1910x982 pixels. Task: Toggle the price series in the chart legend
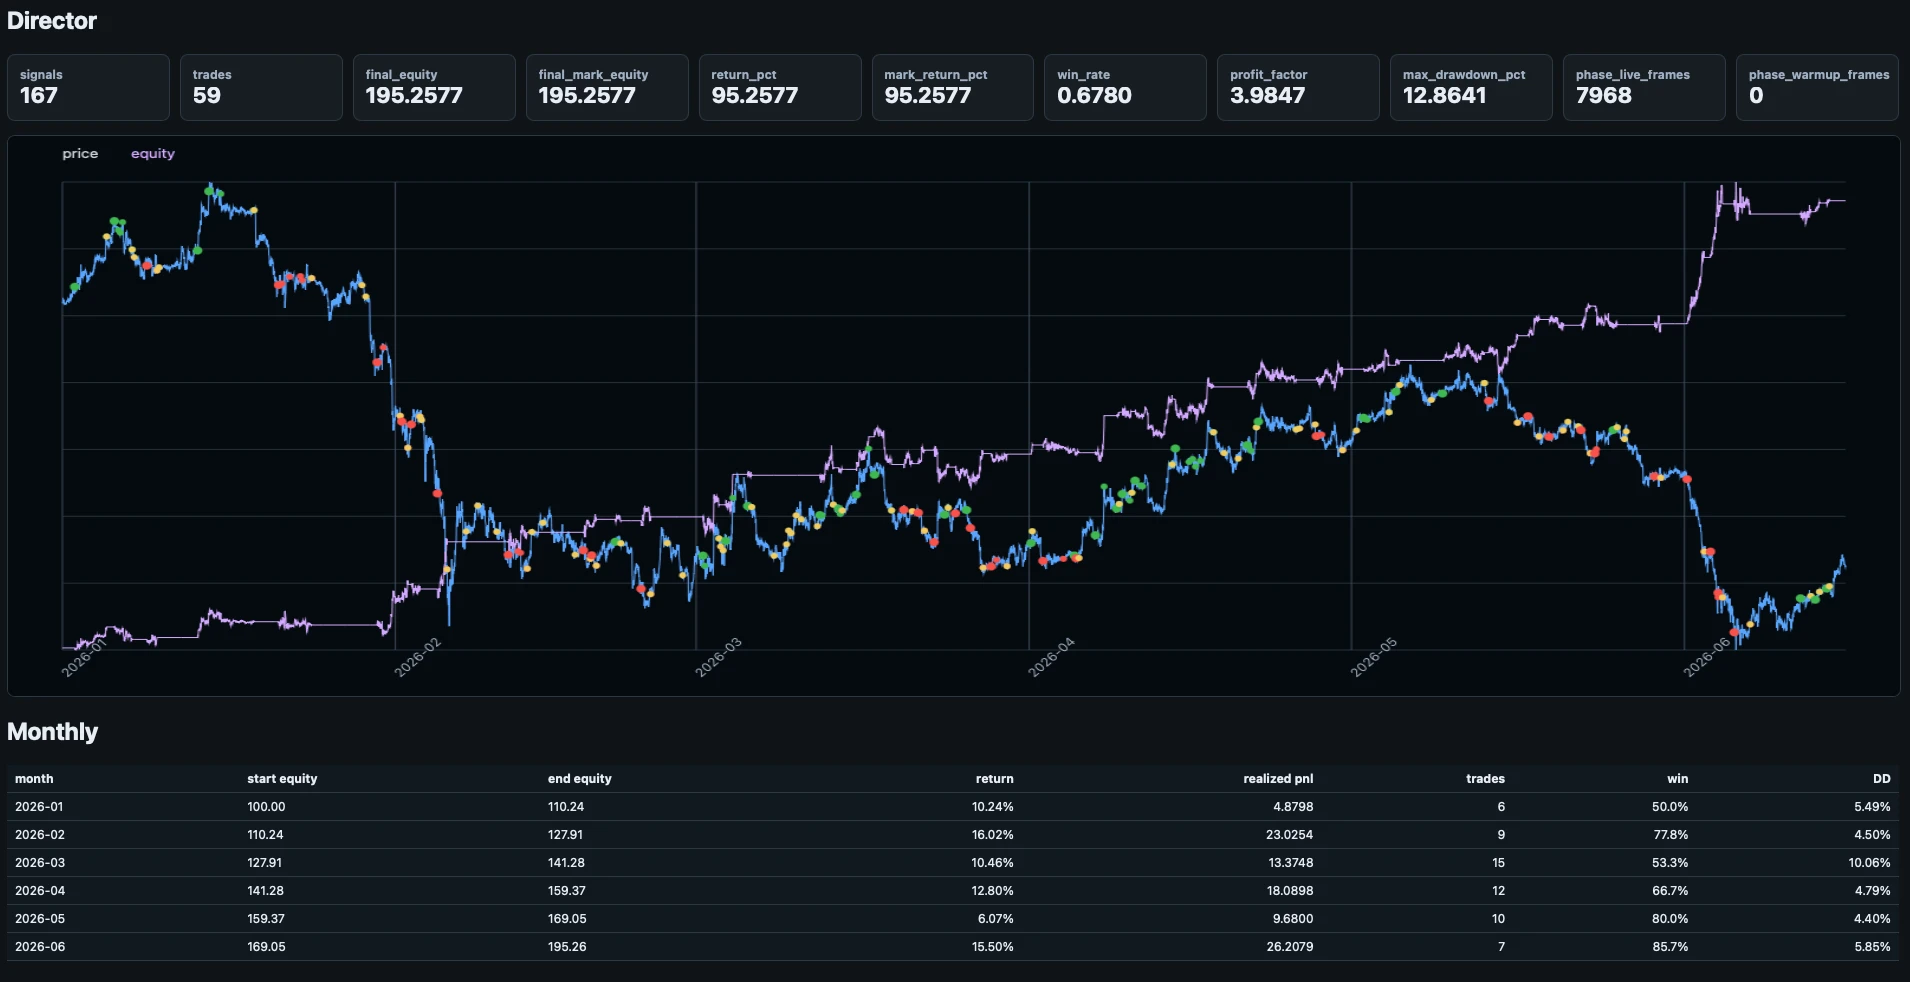coord(80,153)
